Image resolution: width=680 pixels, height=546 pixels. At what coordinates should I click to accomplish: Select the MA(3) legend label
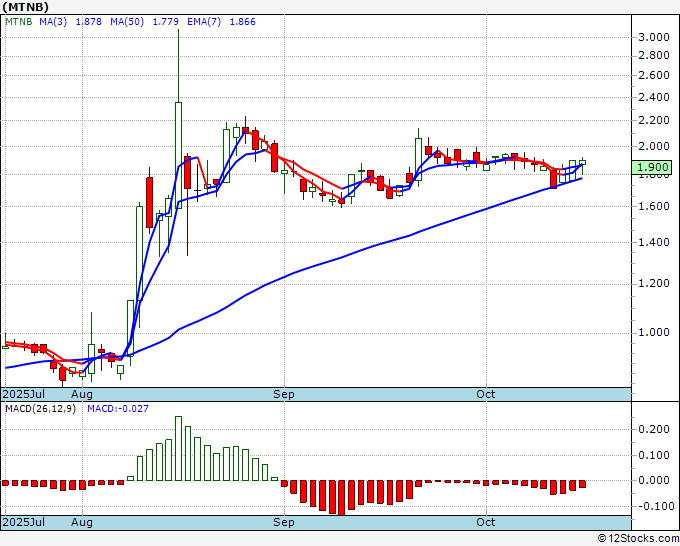[53, 22]
